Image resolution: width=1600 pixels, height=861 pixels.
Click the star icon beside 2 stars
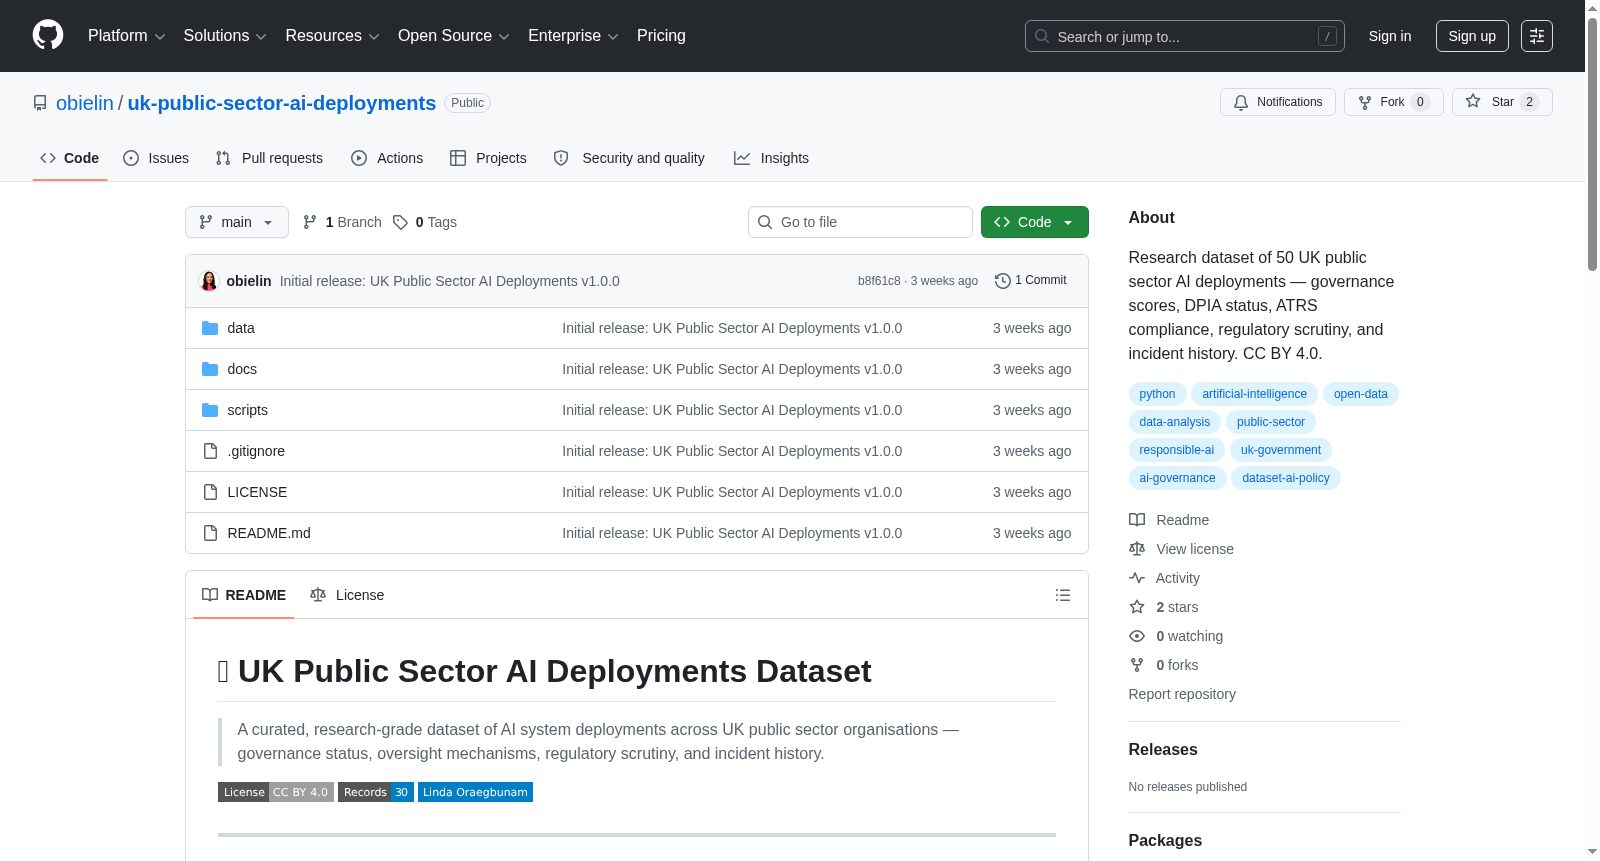click(1137, 607)
